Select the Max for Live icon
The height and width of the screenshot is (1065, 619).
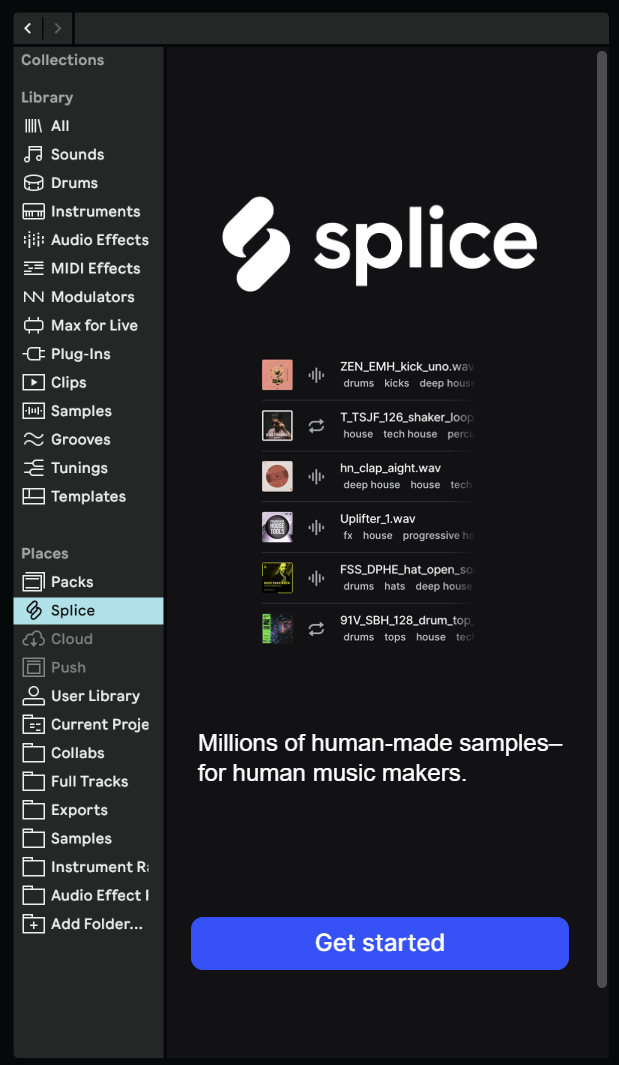point(34,326)
